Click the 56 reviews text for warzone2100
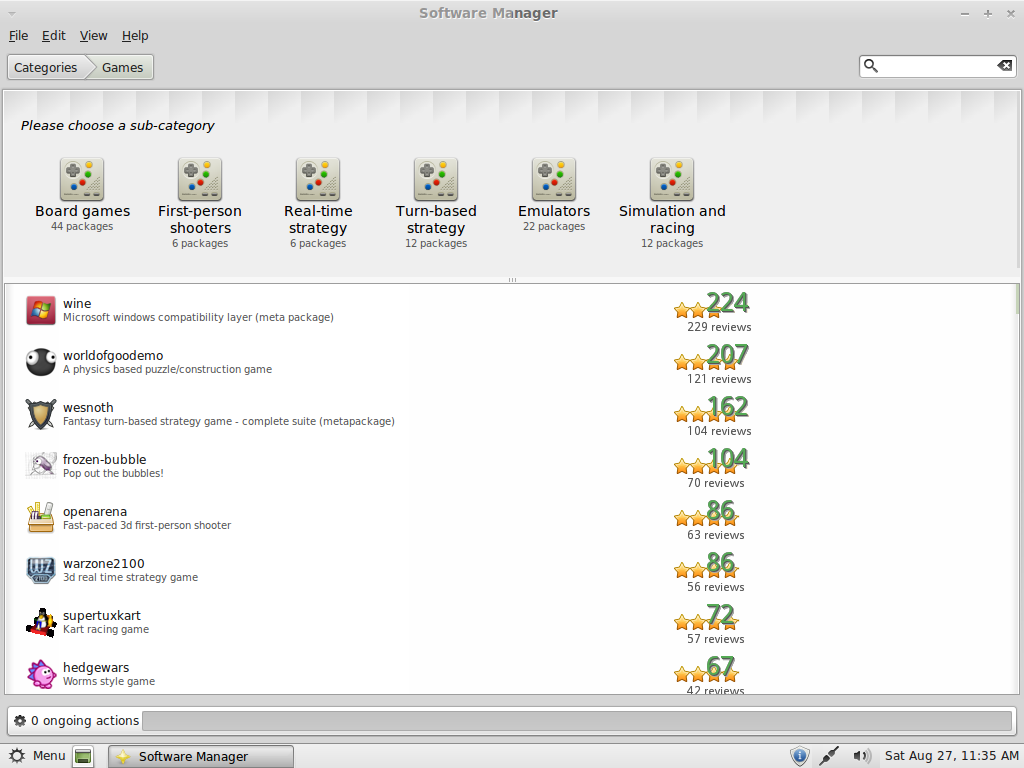This screenshot has width=1024, height=768. (716, 587)
